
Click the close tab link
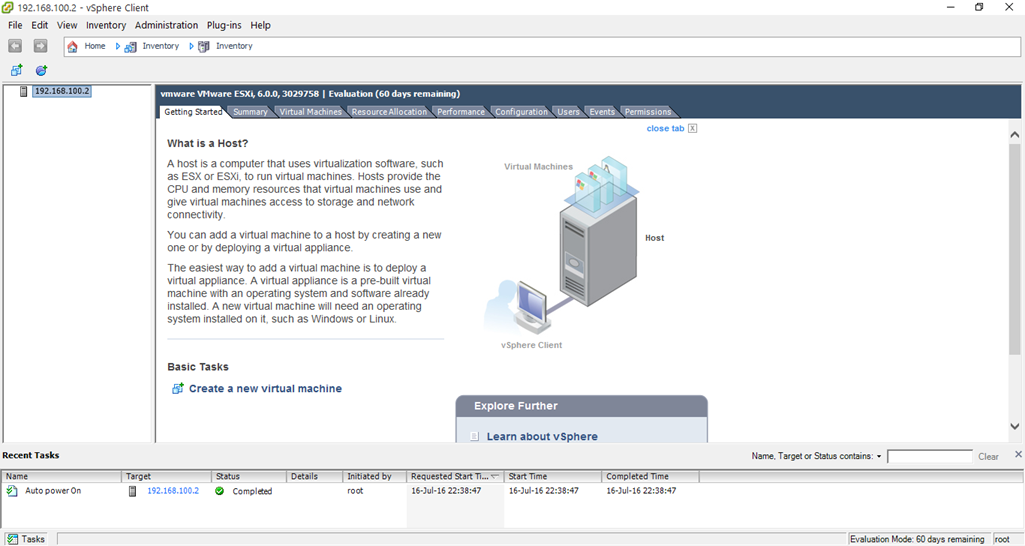(x=665, y=128)
